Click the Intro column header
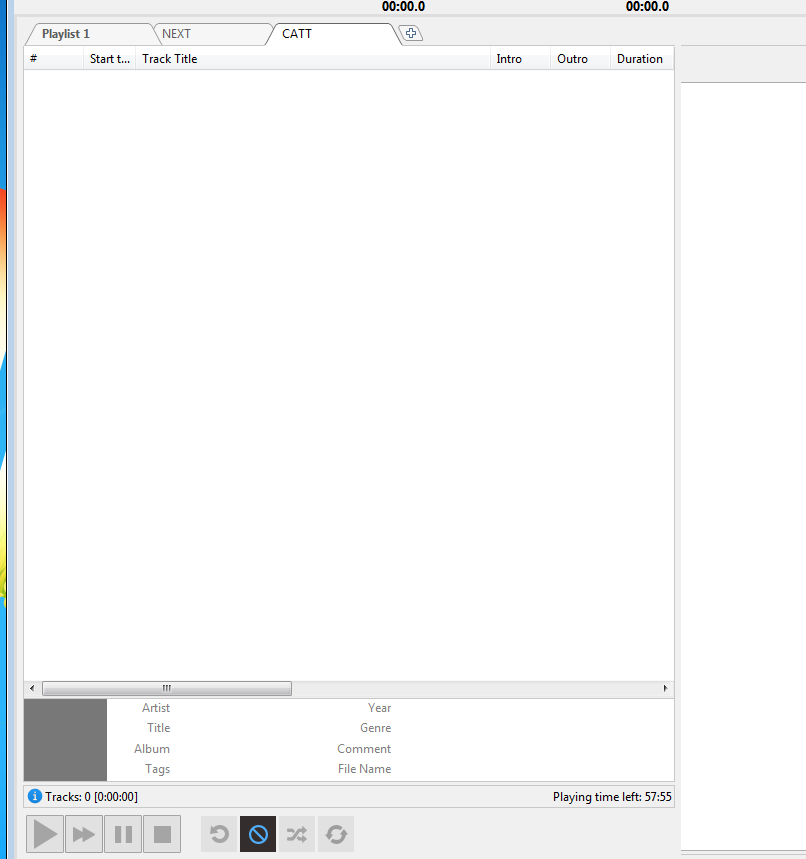 (509, 59)
